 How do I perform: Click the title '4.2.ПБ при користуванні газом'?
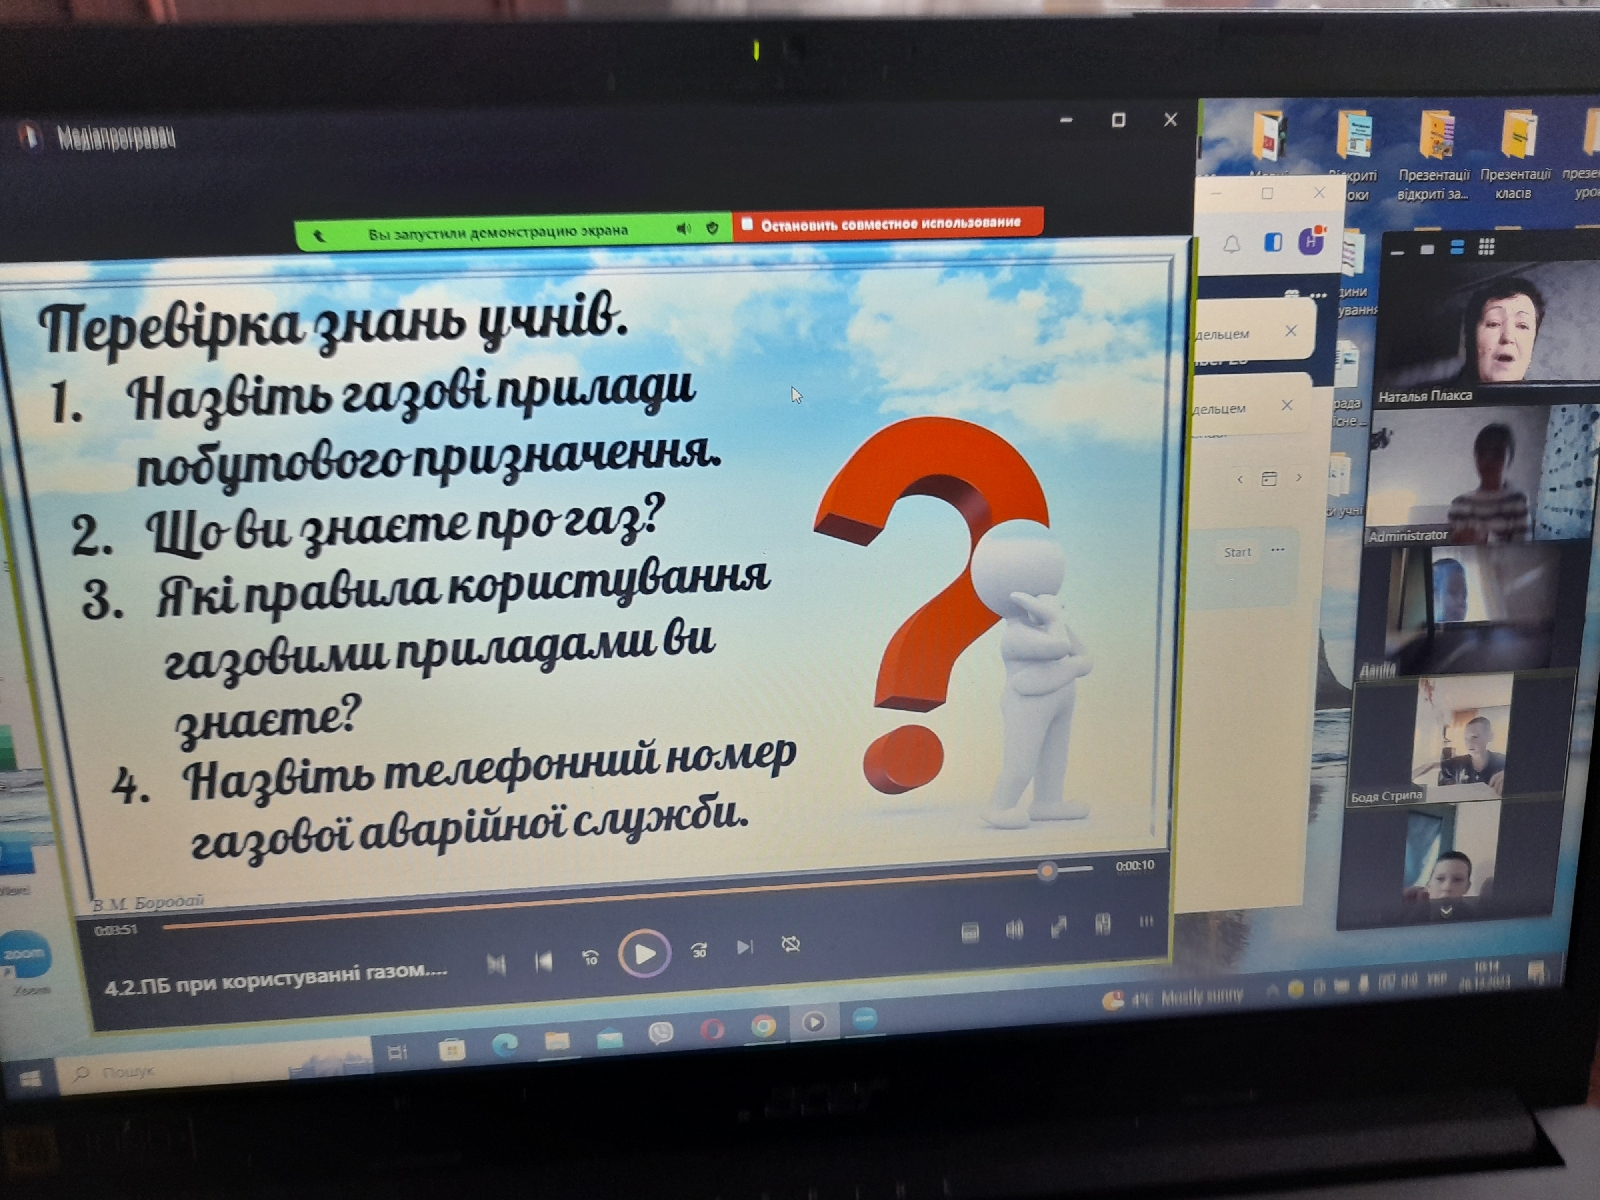[x=275, y=980]
